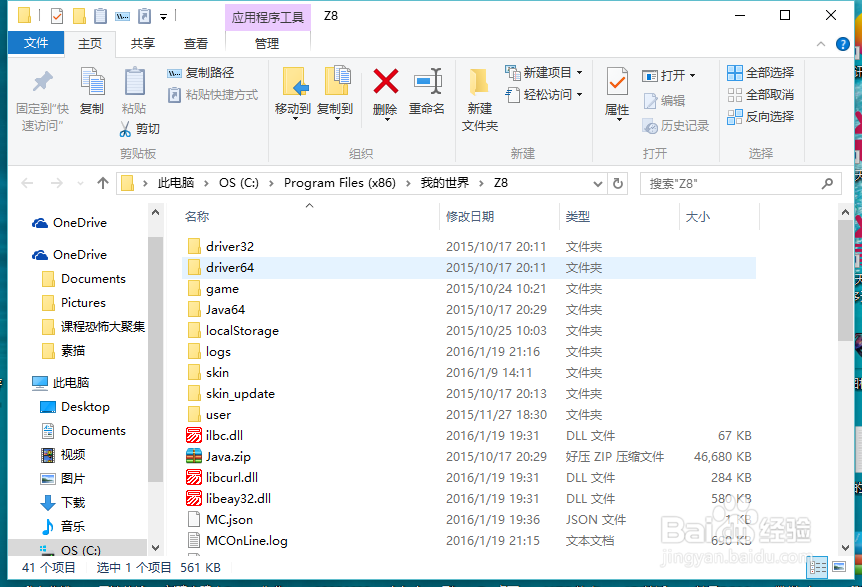Screen dimensions: 862x587
Task: Click Cut scissors icon
Action: 125,129
